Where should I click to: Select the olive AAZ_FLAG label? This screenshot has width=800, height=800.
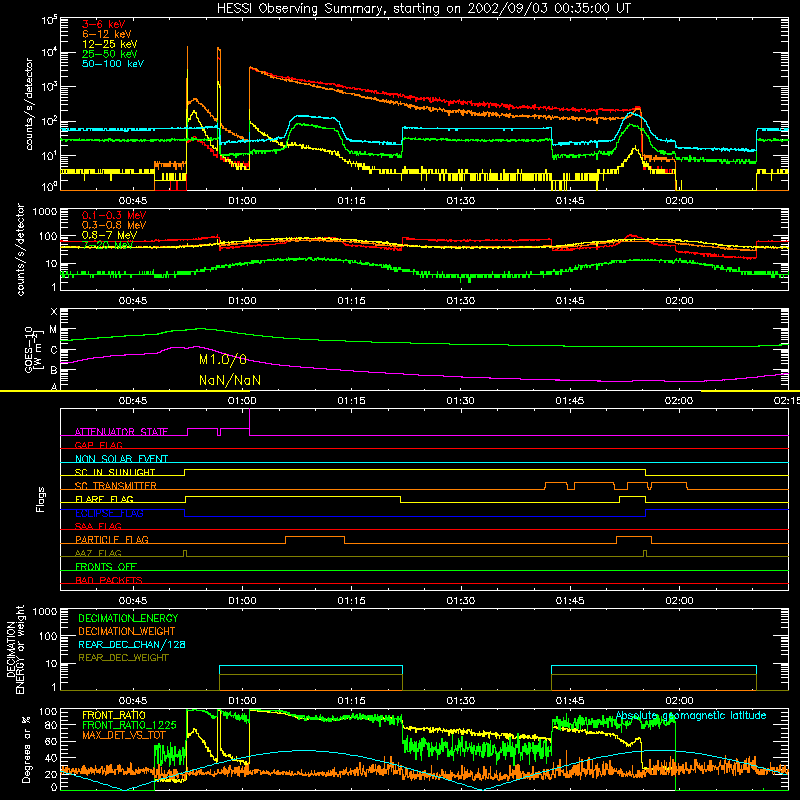coord(98,553)
